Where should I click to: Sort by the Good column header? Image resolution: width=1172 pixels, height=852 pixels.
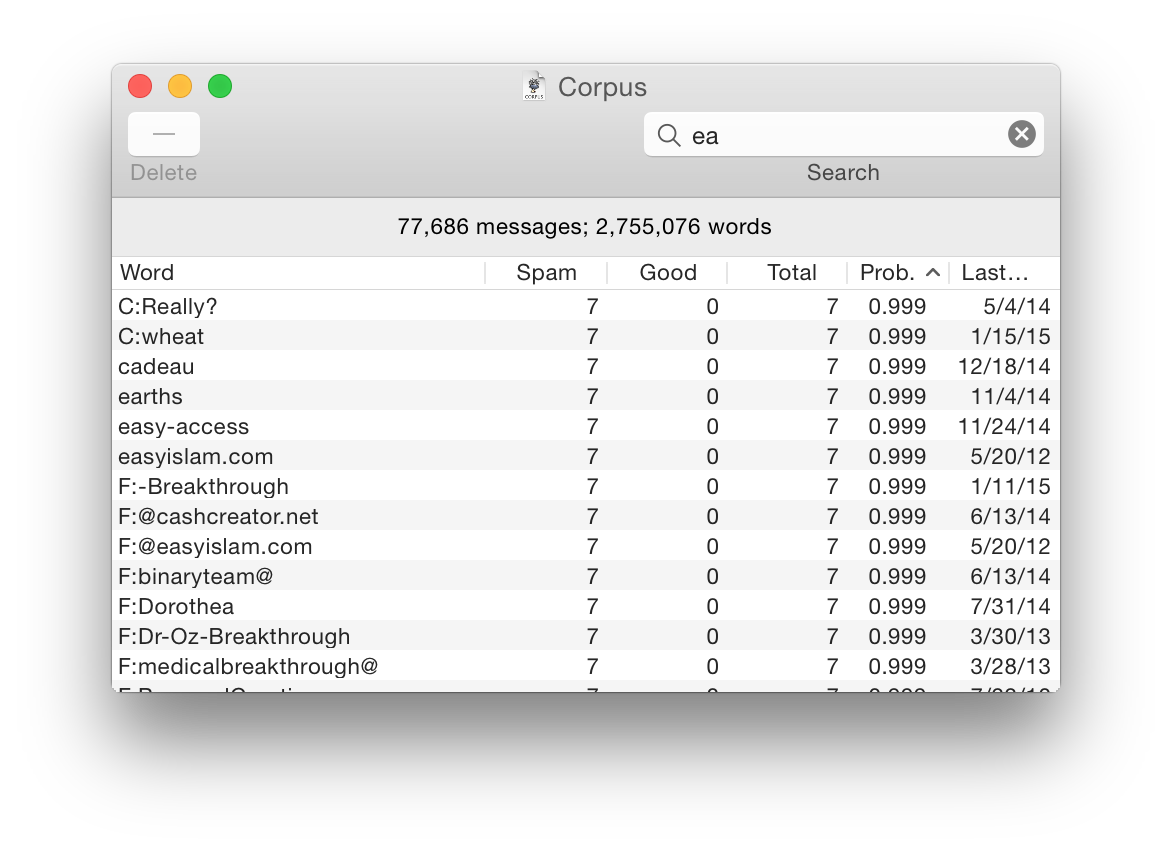coord(667,273)
